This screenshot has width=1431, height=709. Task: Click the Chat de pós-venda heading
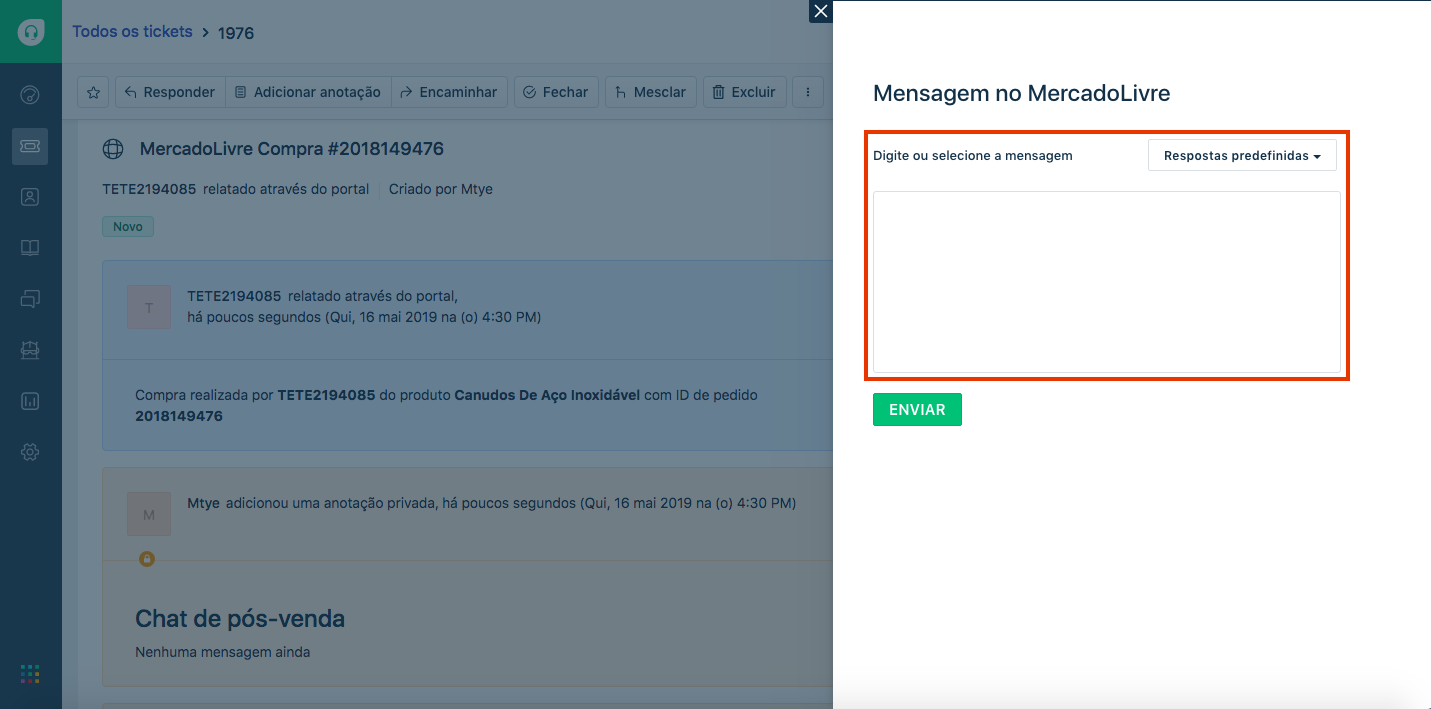[x=240, y=619]
